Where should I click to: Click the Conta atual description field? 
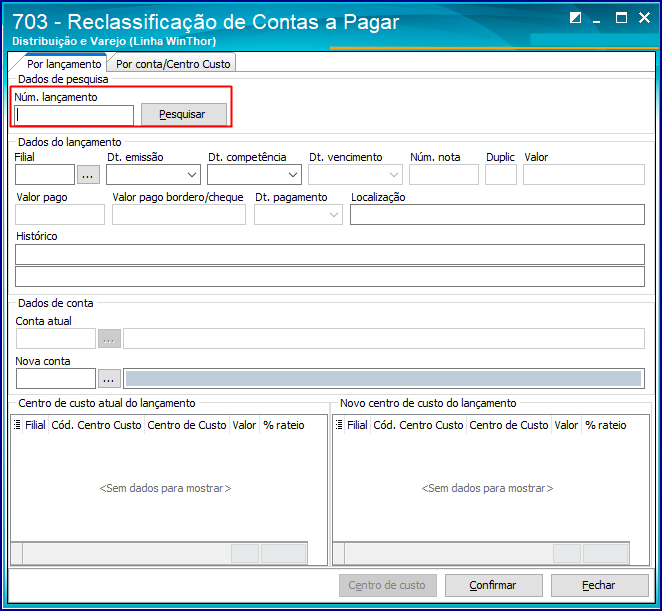(x=384, y=339)
